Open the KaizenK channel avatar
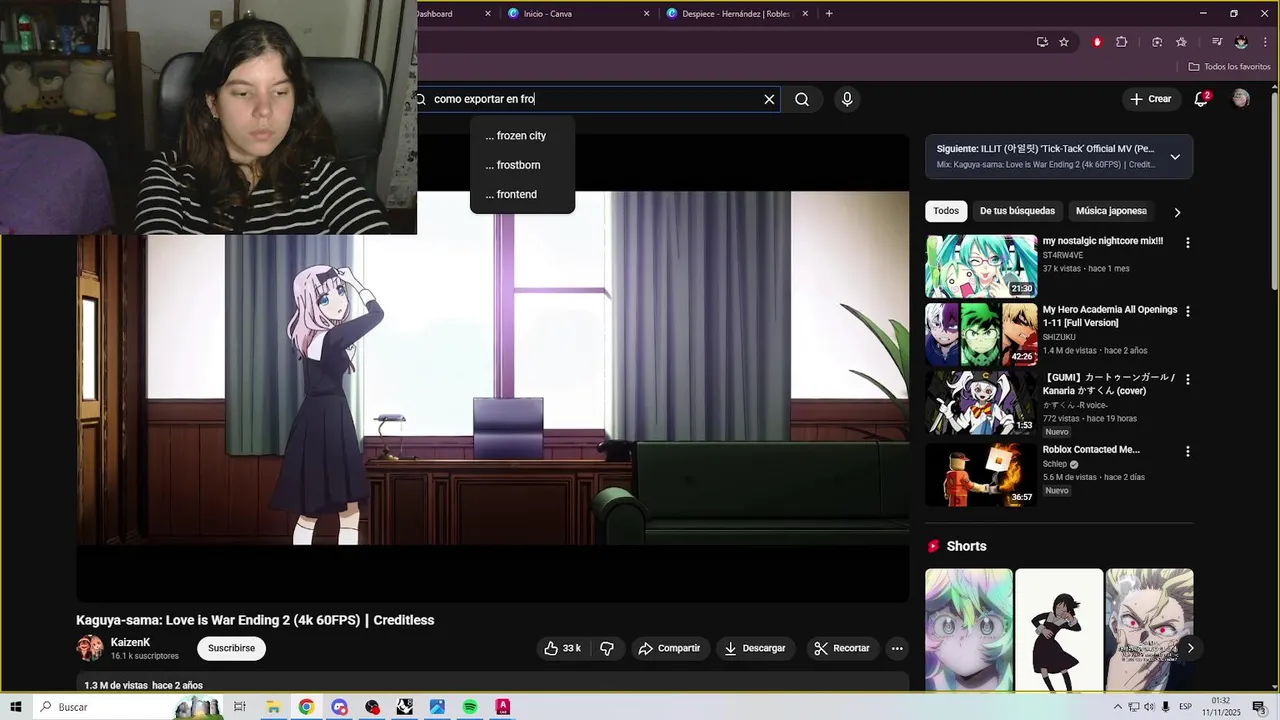1280x720 pixels. tap(90, 648)
